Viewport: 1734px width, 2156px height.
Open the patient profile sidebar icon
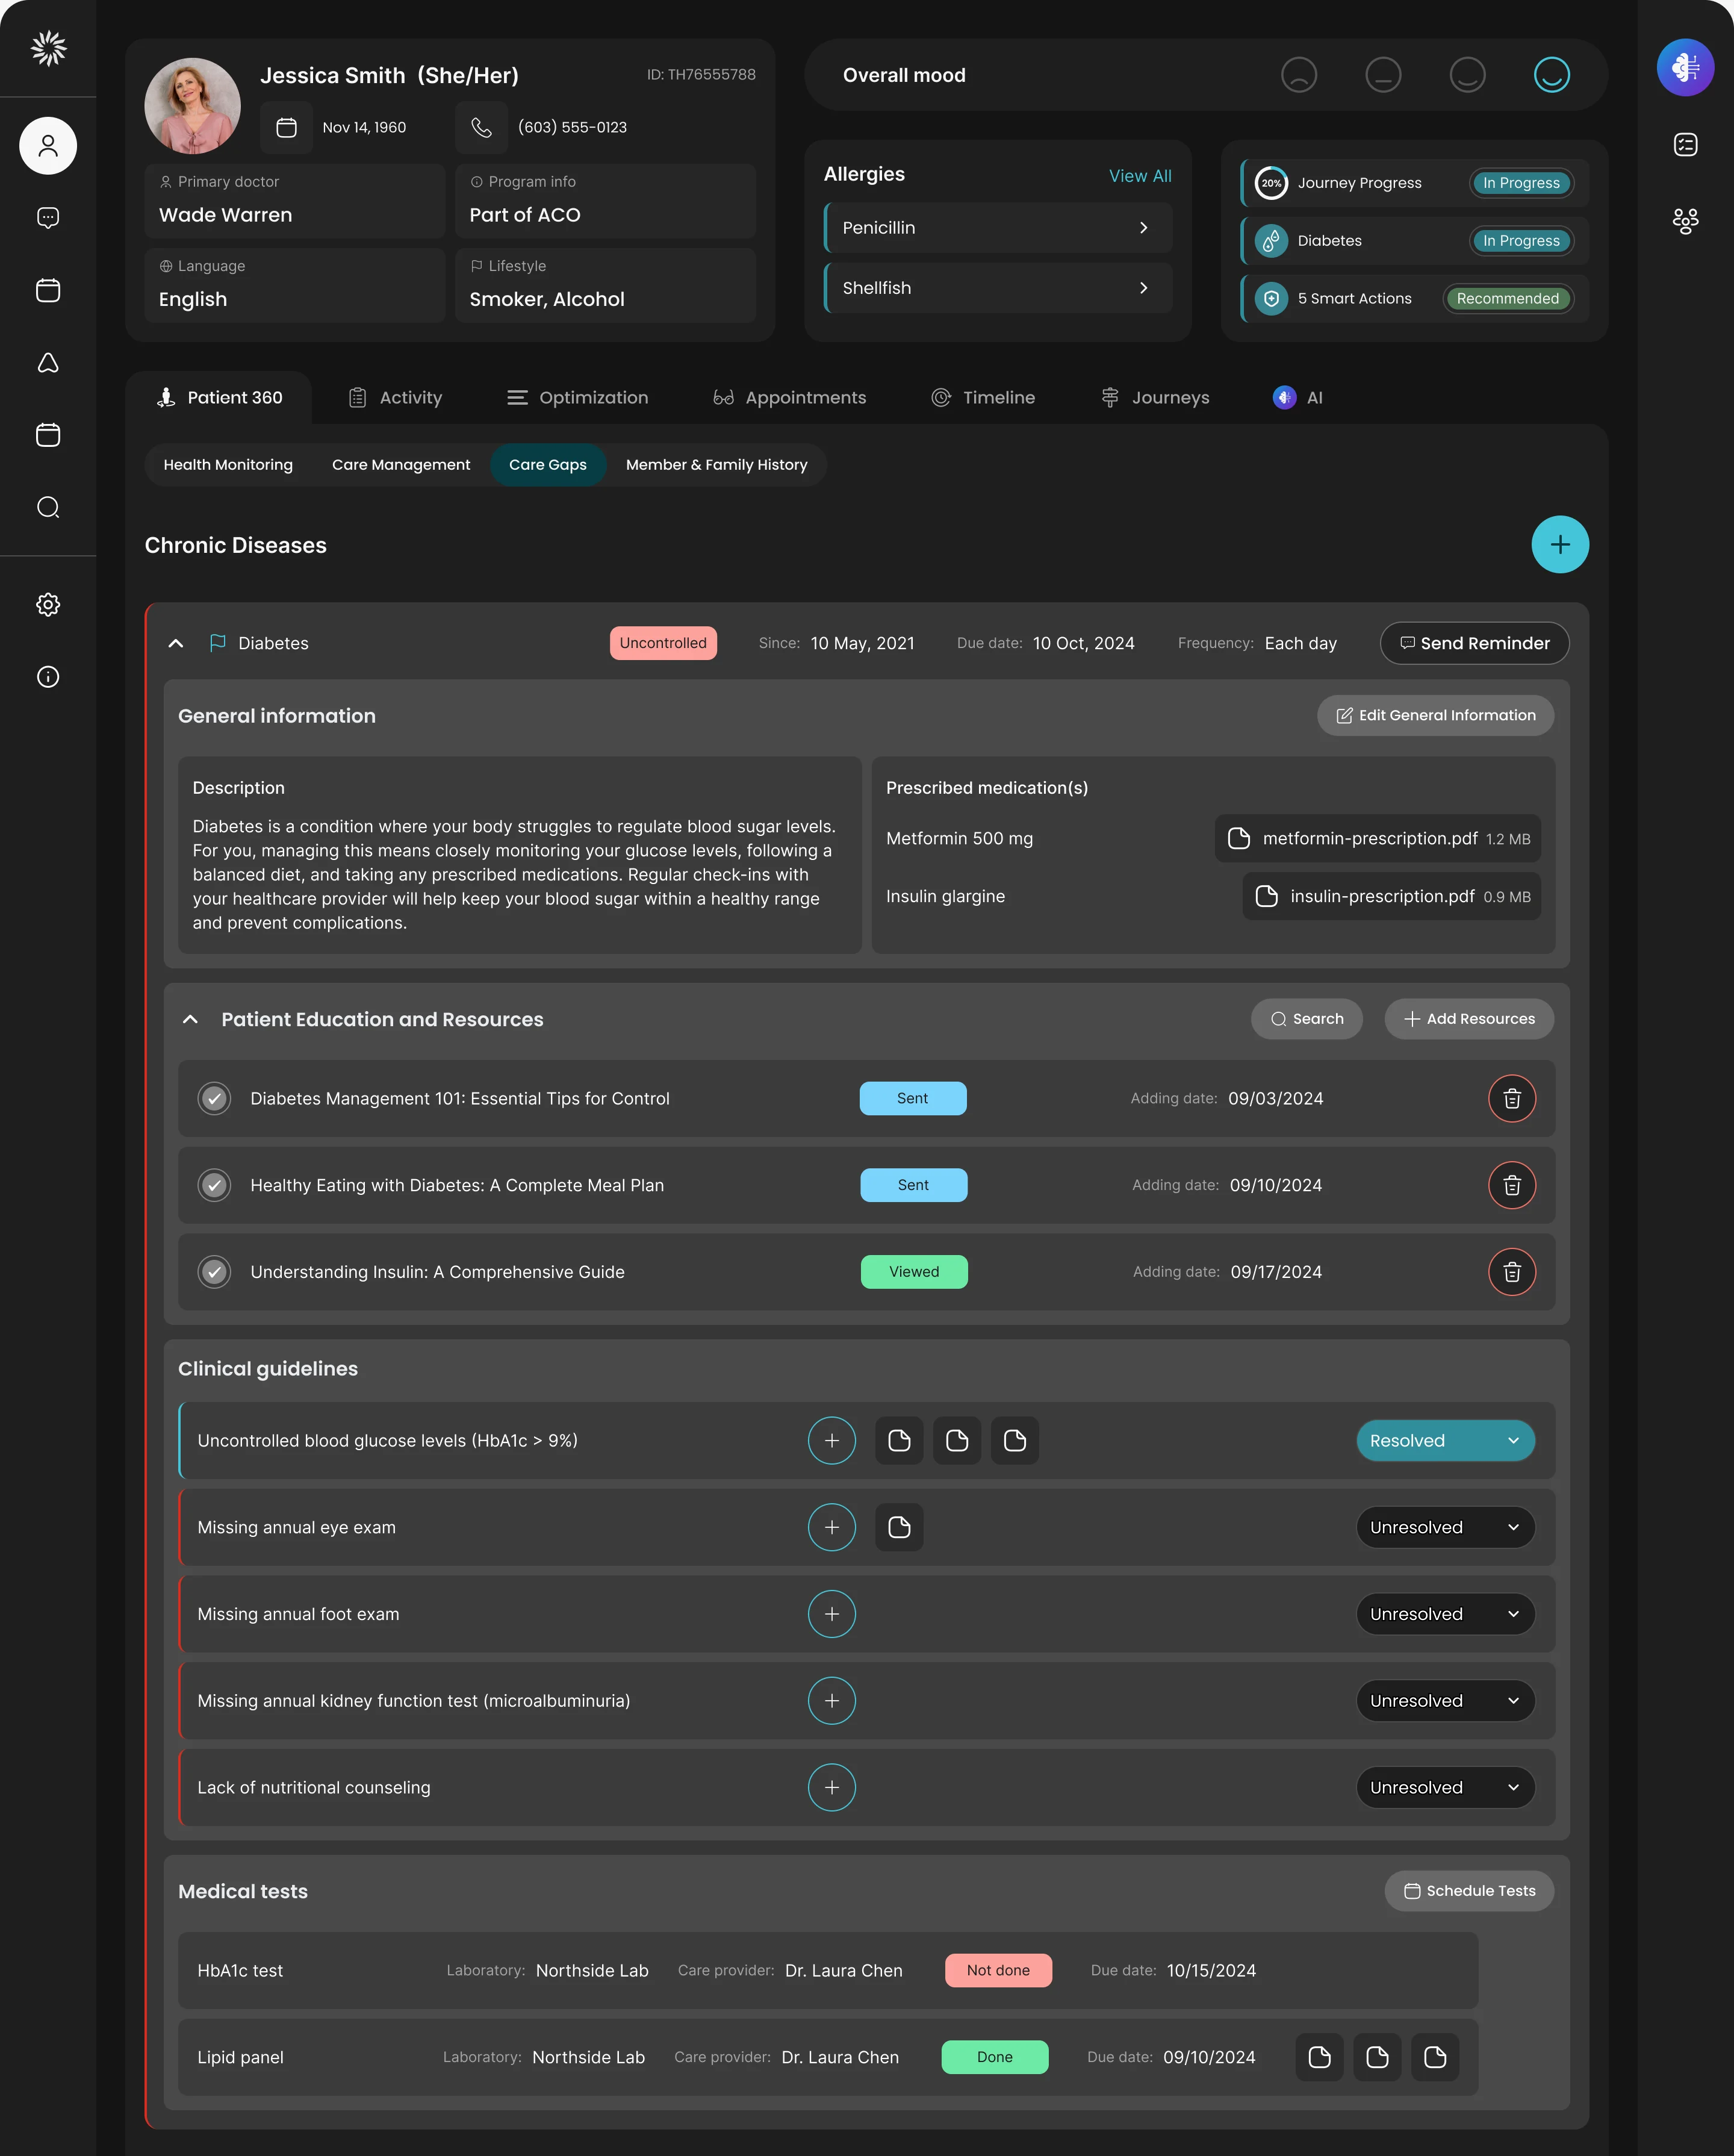tap(48, 146)
